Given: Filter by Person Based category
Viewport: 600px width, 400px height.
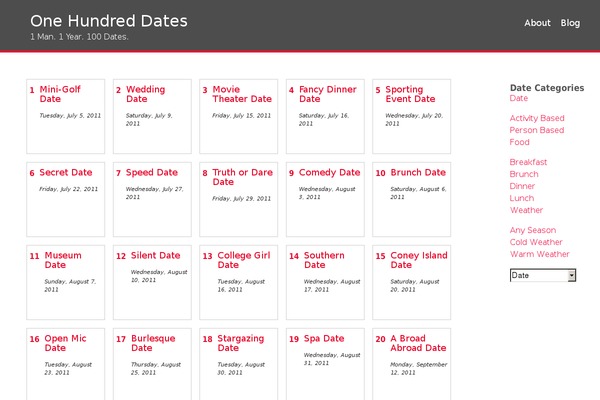Looking at the screenshot, I should [x=537, y=130].
